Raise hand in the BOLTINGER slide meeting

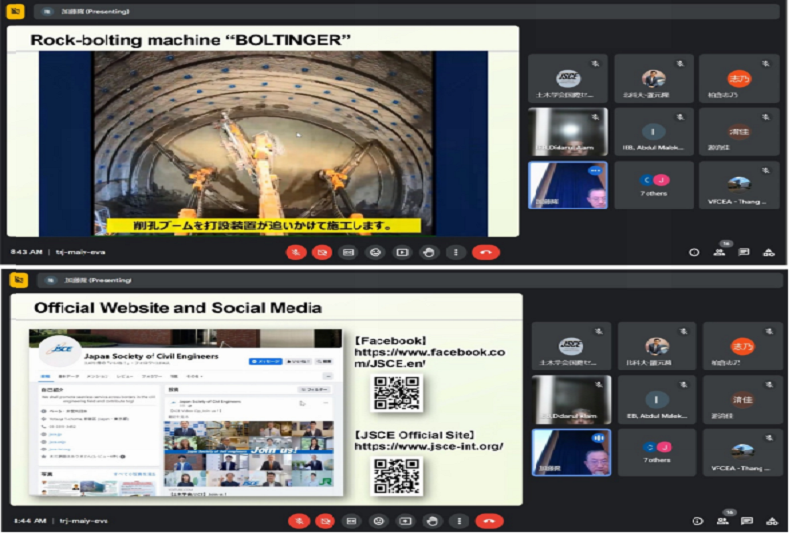[x=429, y=252]
